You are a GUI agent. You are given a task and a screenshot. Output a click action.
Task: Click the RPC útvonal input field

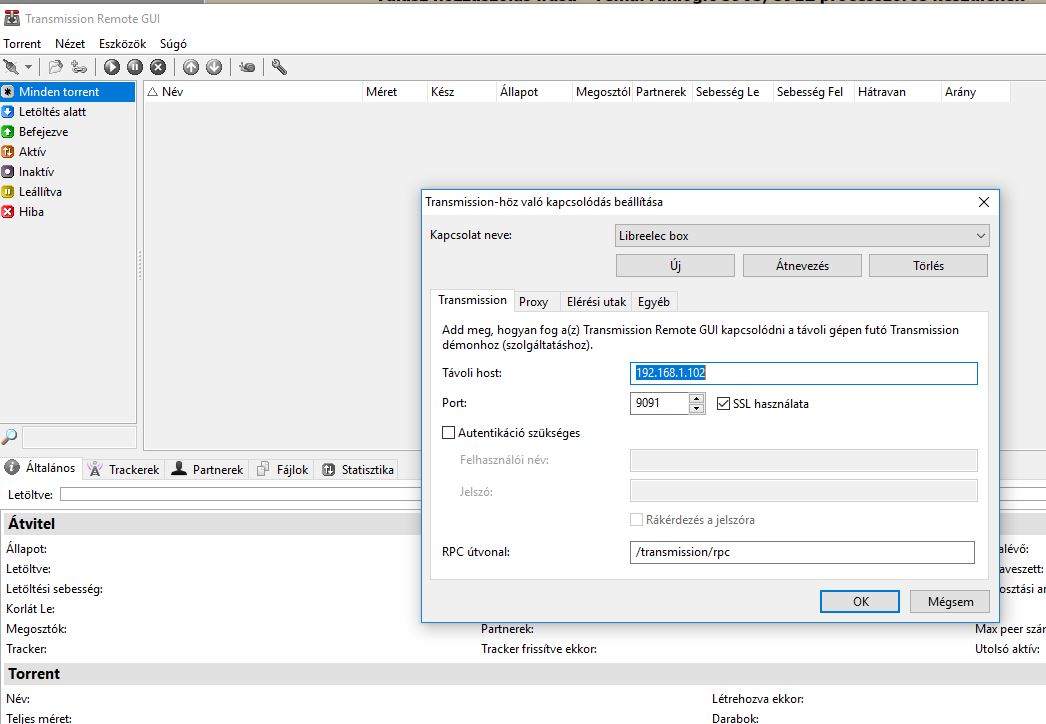[802, 552]
